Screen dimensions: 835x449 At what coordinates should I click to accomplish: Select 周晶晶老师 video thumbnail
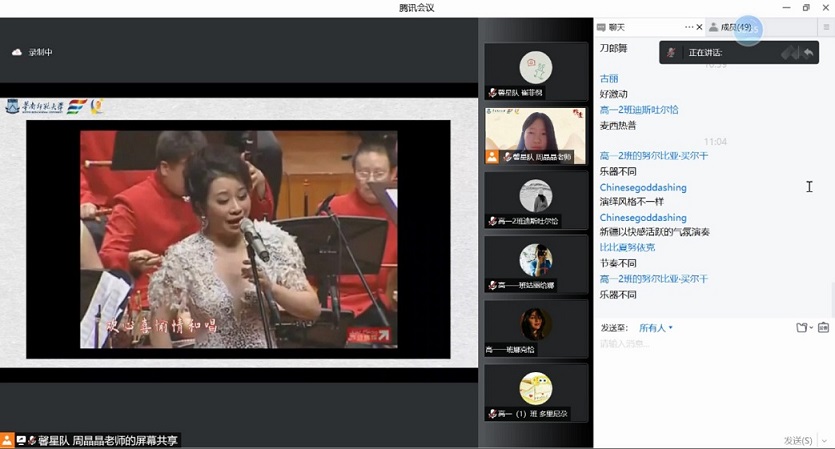(x=535, y=135)
